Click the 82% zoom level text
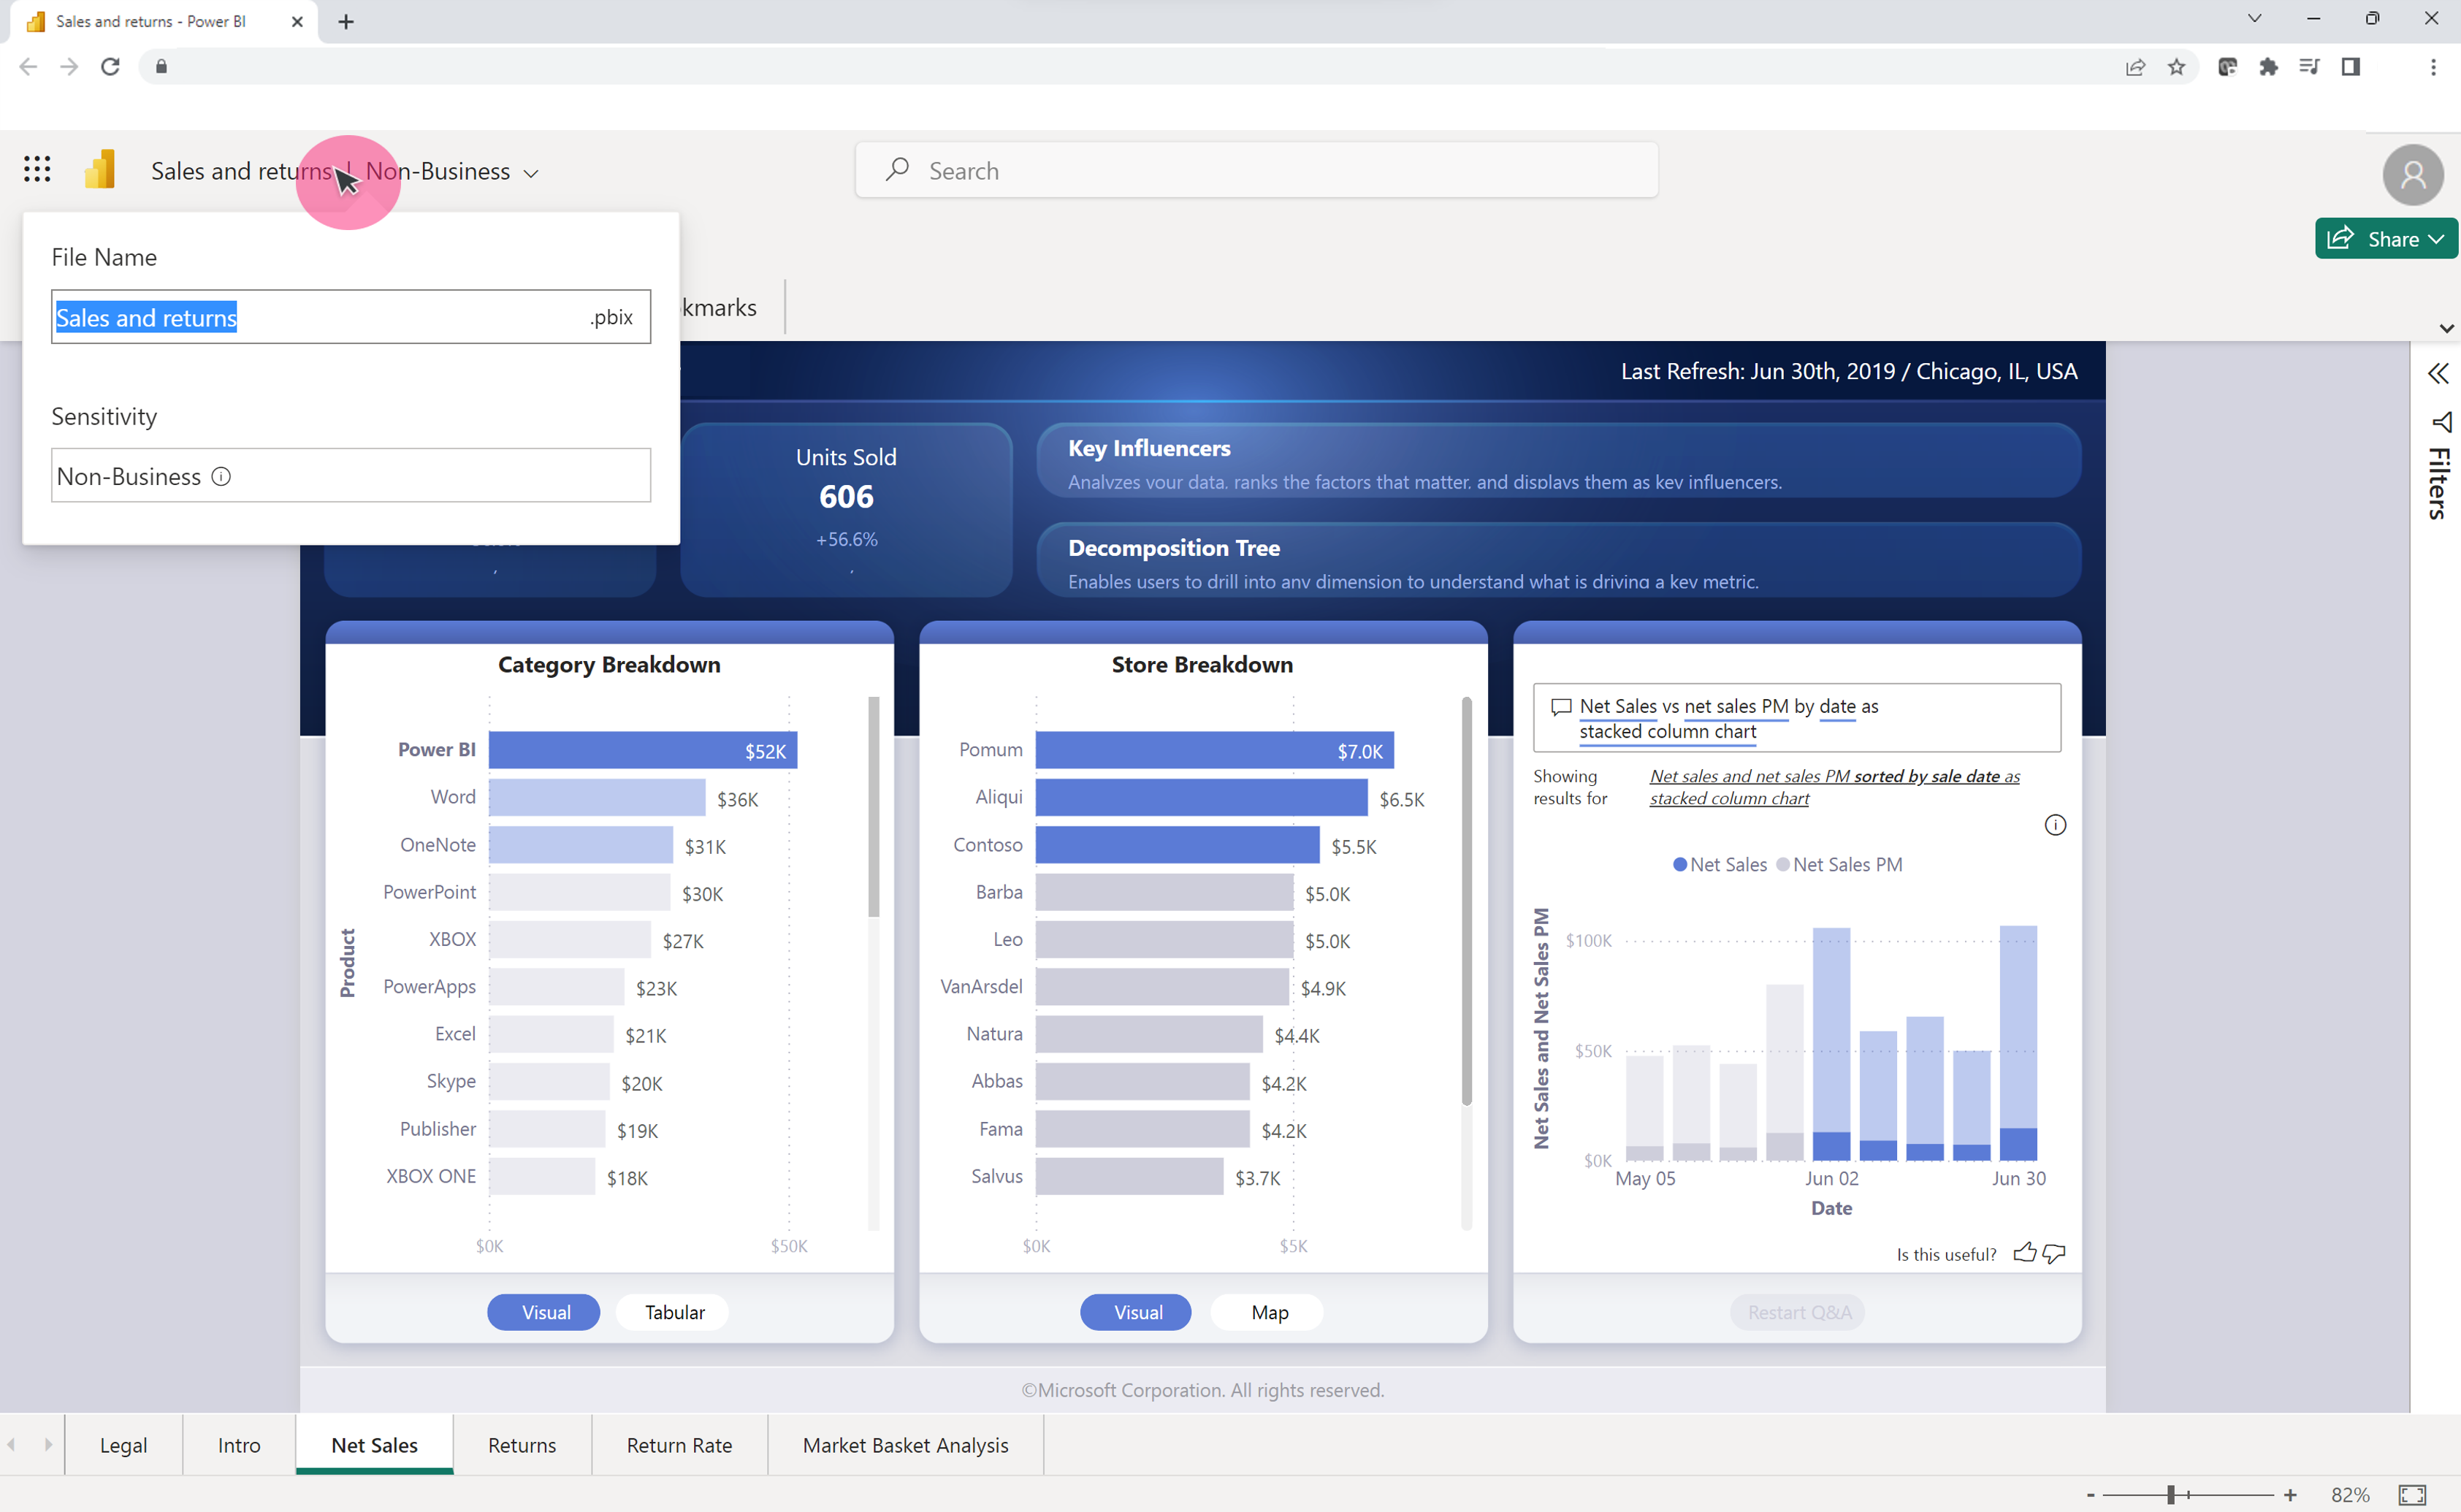 (2350, 1495)
